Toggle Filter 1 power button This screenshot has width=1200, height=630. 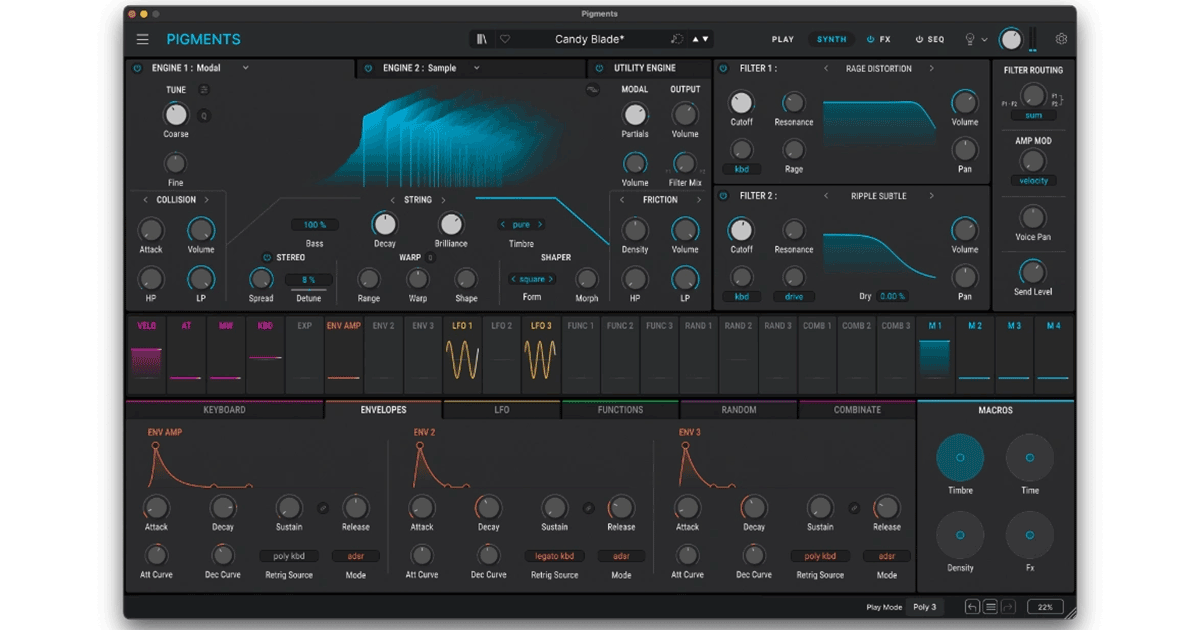[x=724, y=68]
